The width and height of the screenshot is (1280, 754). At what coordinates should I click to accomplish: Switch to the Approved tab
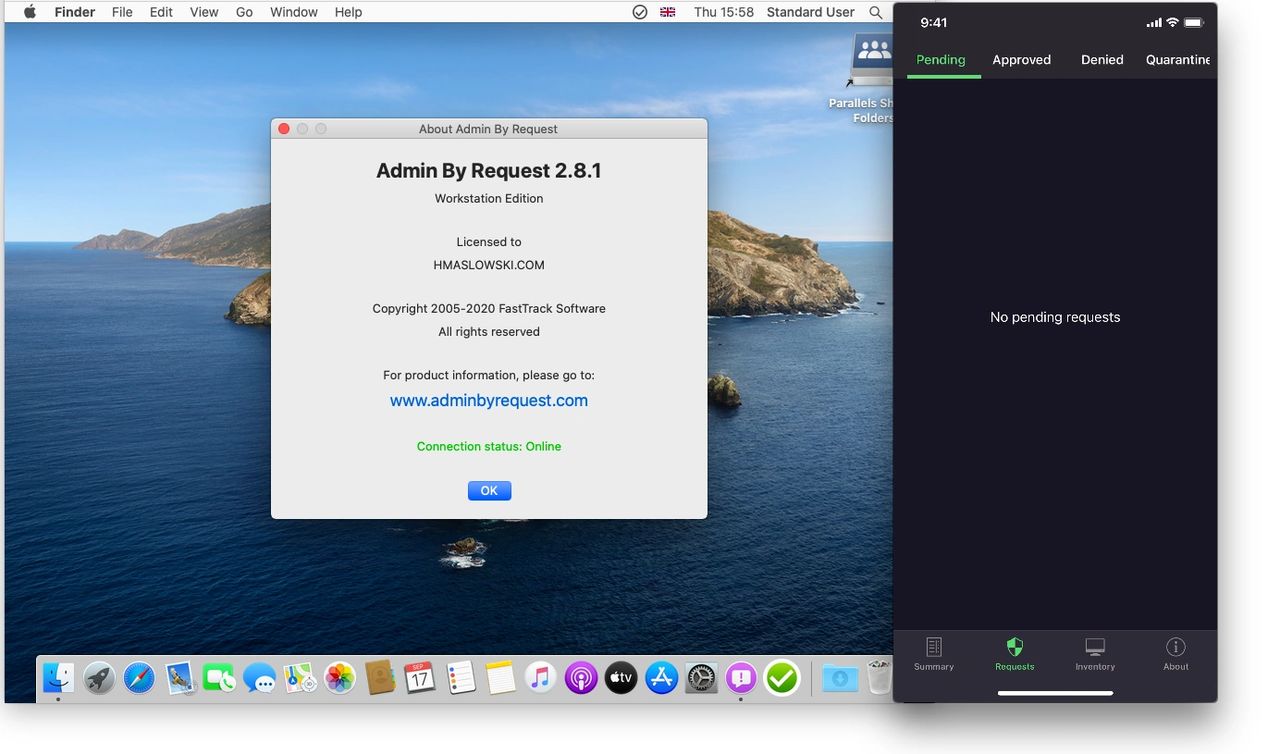[x=1021, y=60]
